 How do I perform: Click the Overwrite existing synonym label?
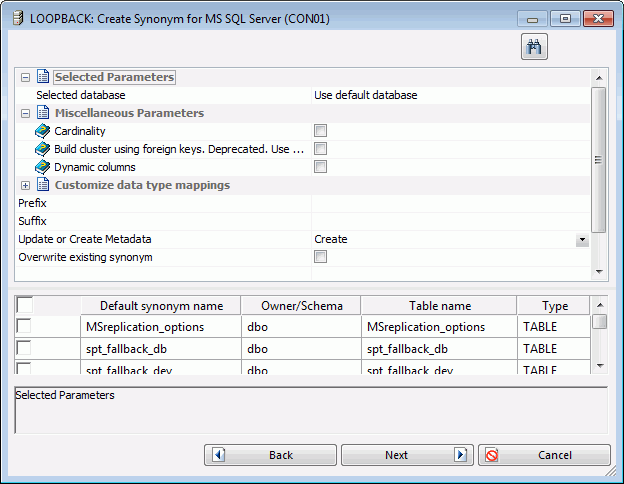click(x=85, y=257)
